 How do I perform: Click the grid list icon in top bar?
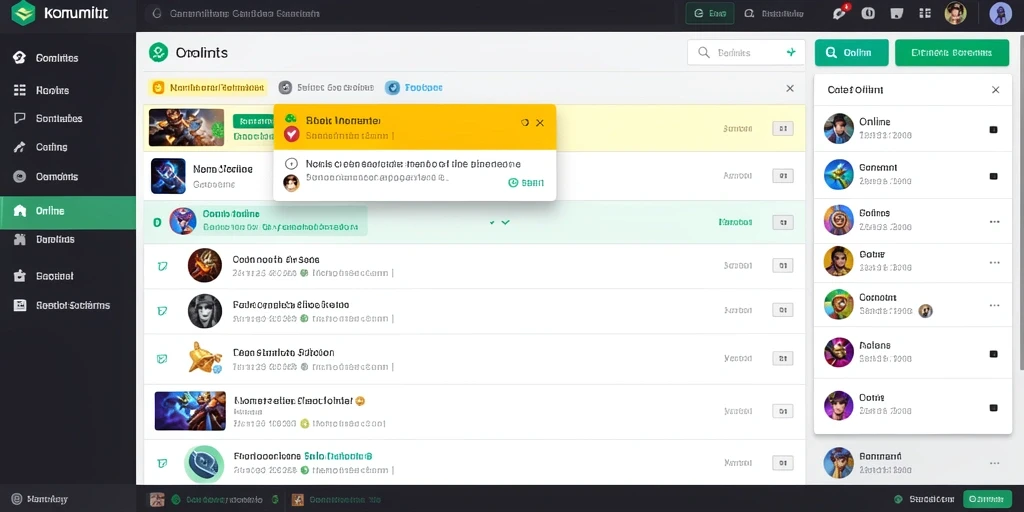click(x=925, y=13)
